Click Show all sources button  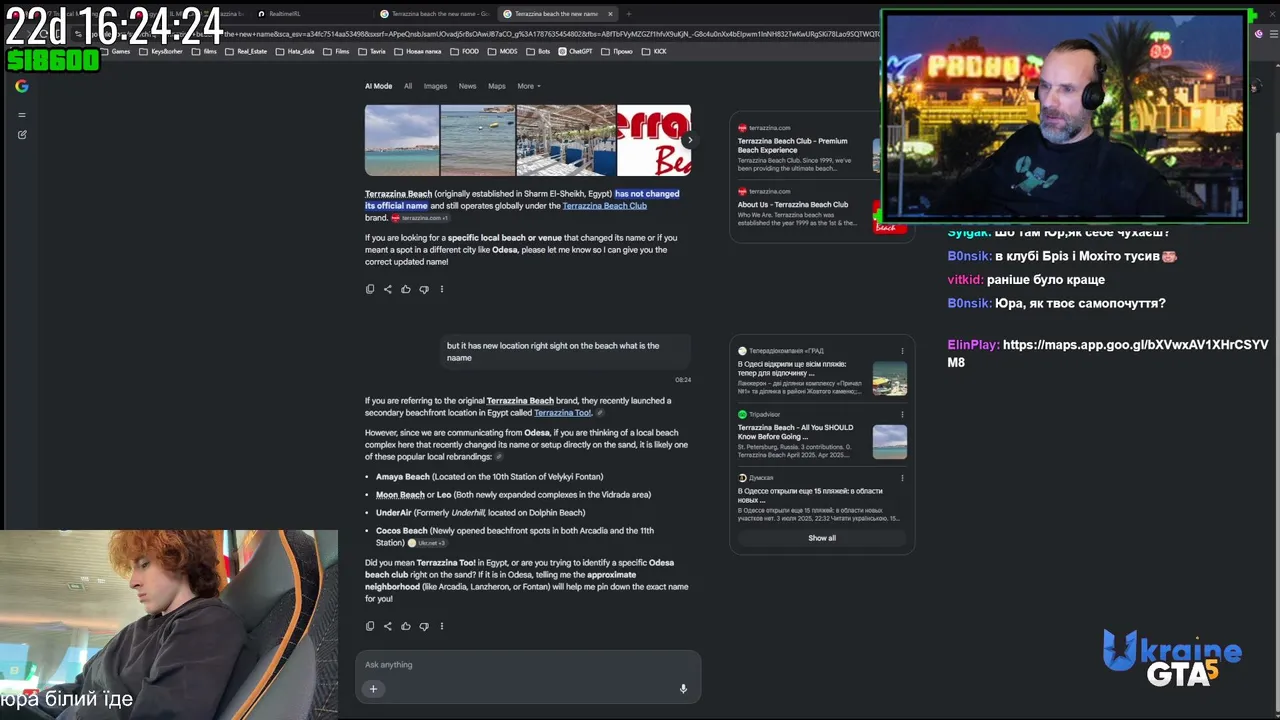click(x=822, y=538)
